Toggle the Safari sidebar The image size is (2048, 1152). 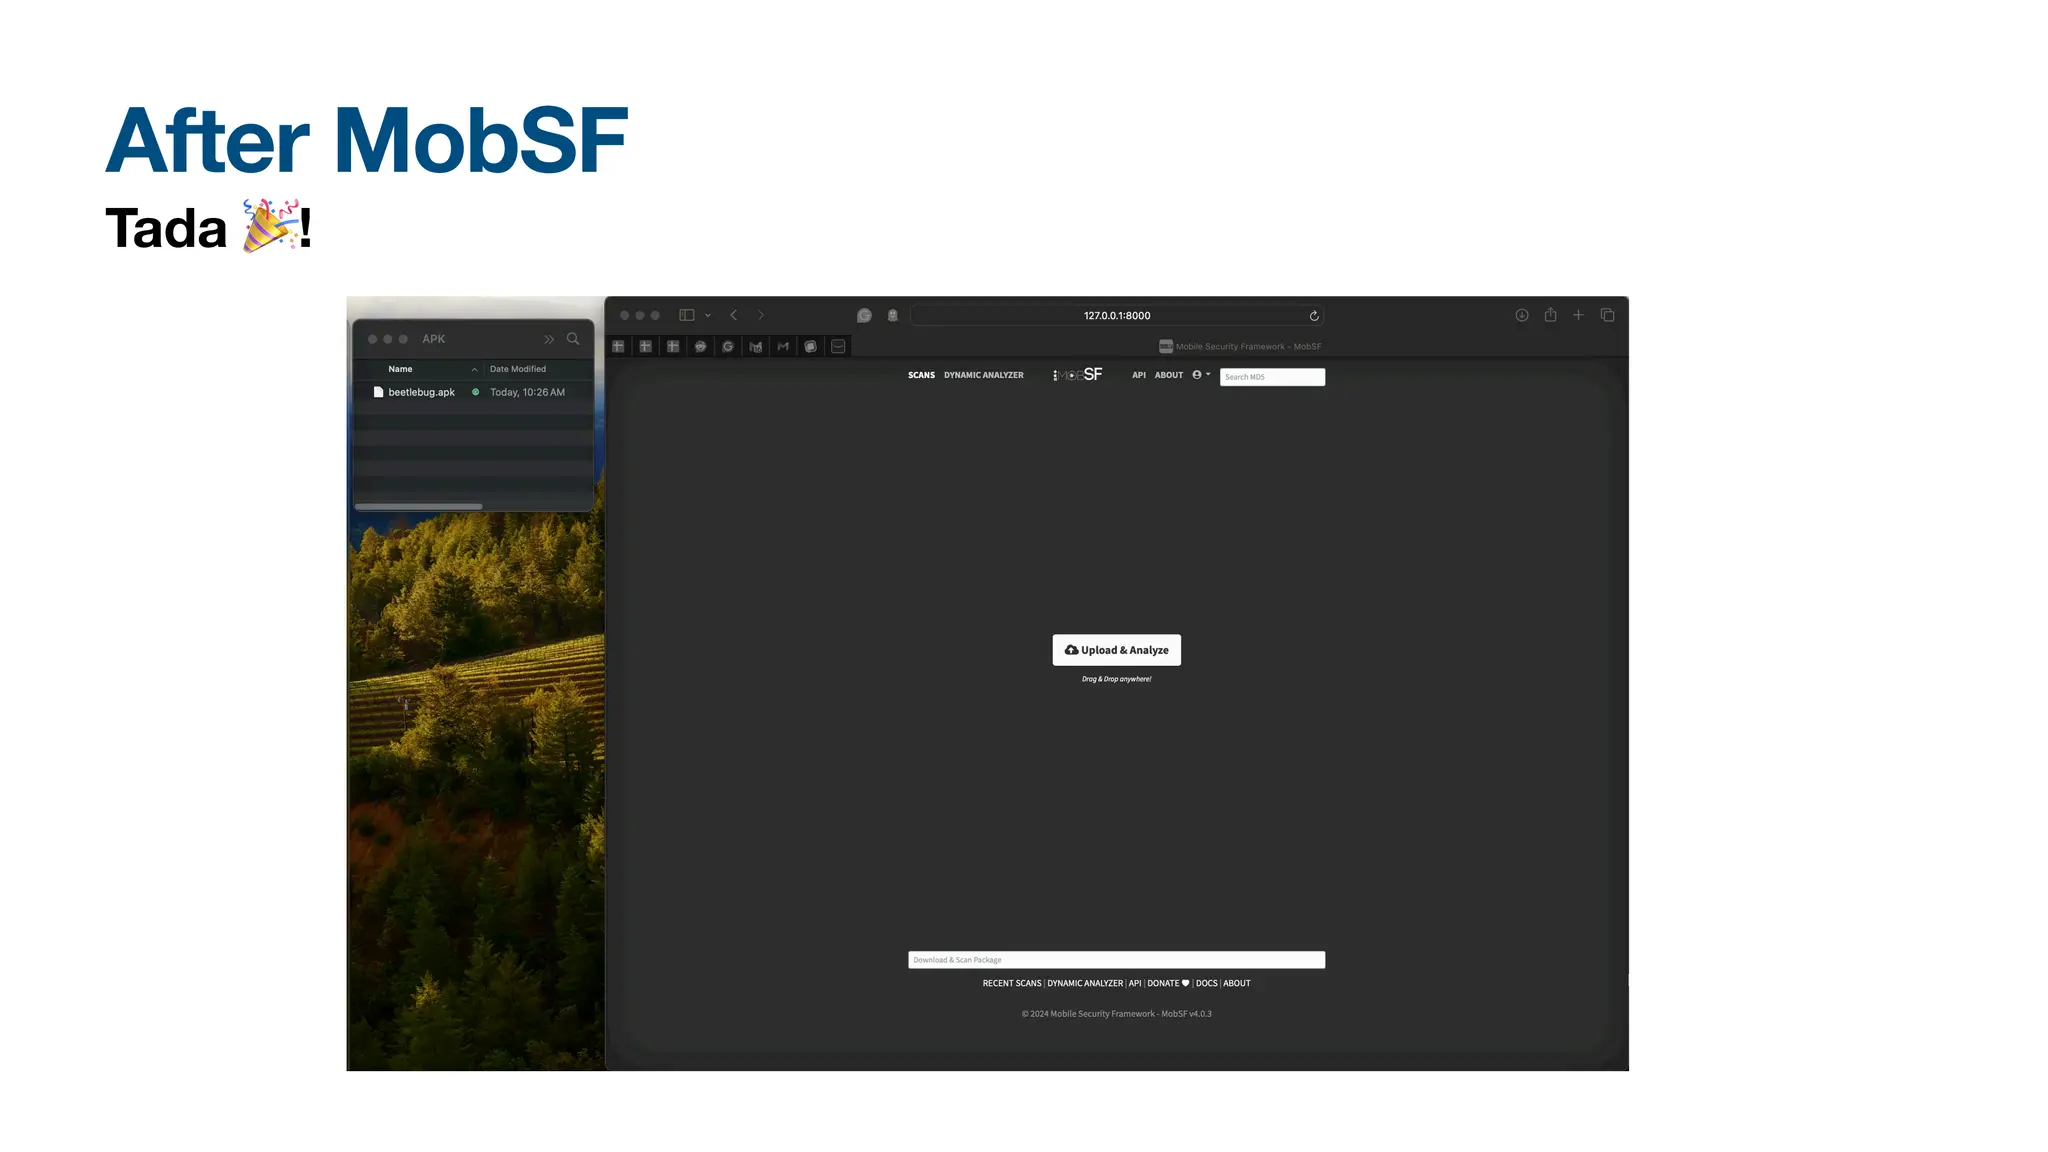pos(687,315)
